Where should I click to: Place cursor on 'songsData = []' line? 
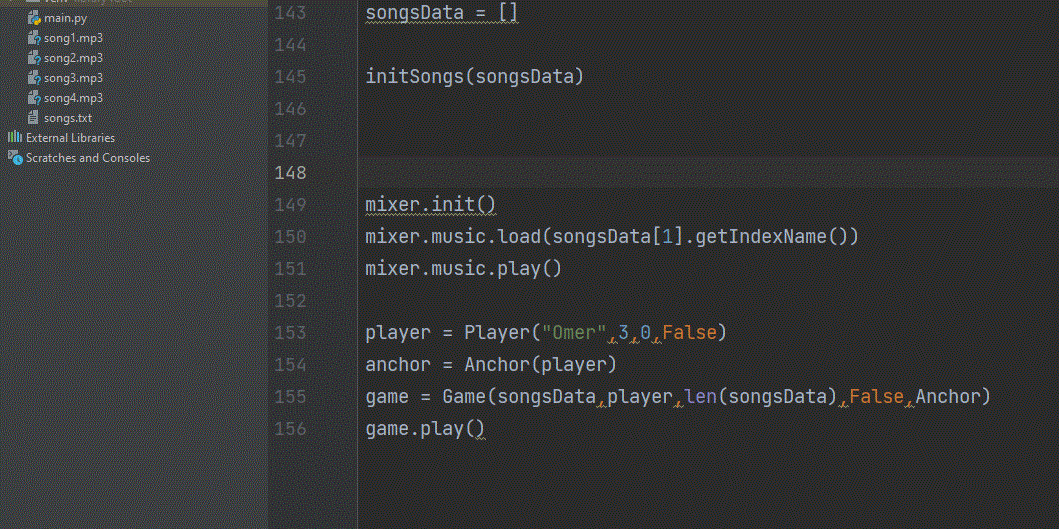coord(442,13)
